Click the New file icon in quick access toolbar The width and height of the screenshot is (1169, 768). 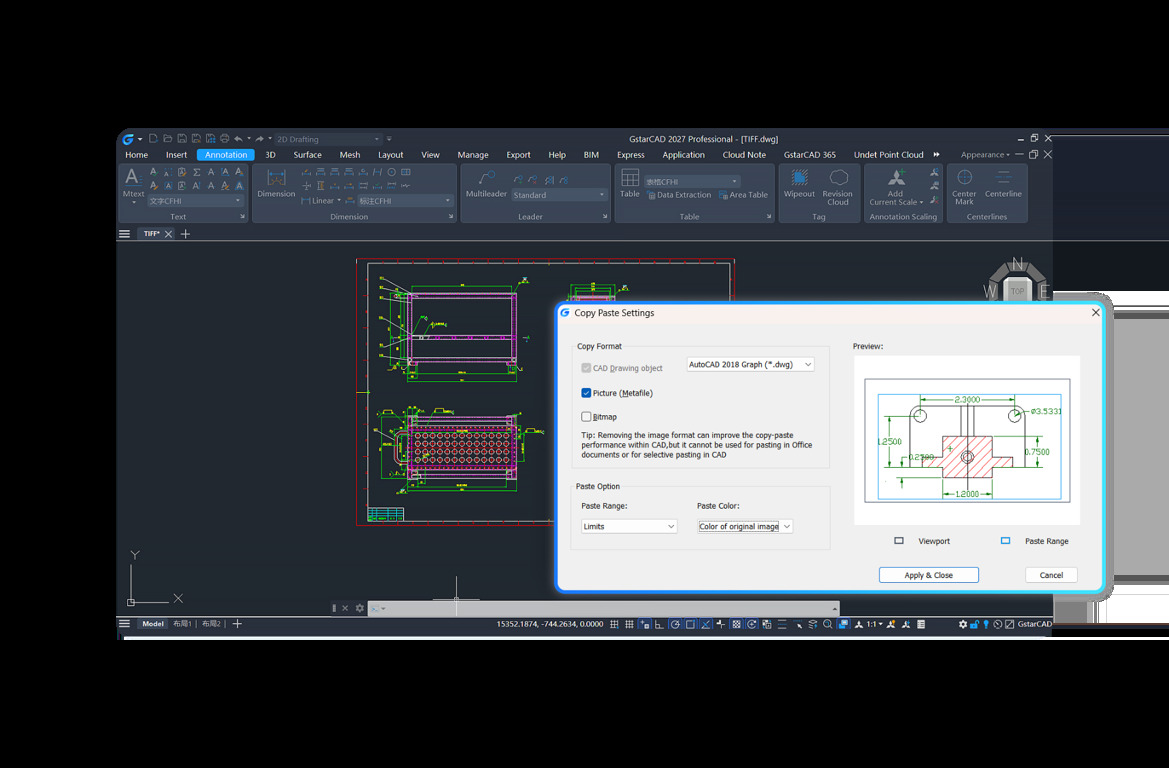point(153,139)
